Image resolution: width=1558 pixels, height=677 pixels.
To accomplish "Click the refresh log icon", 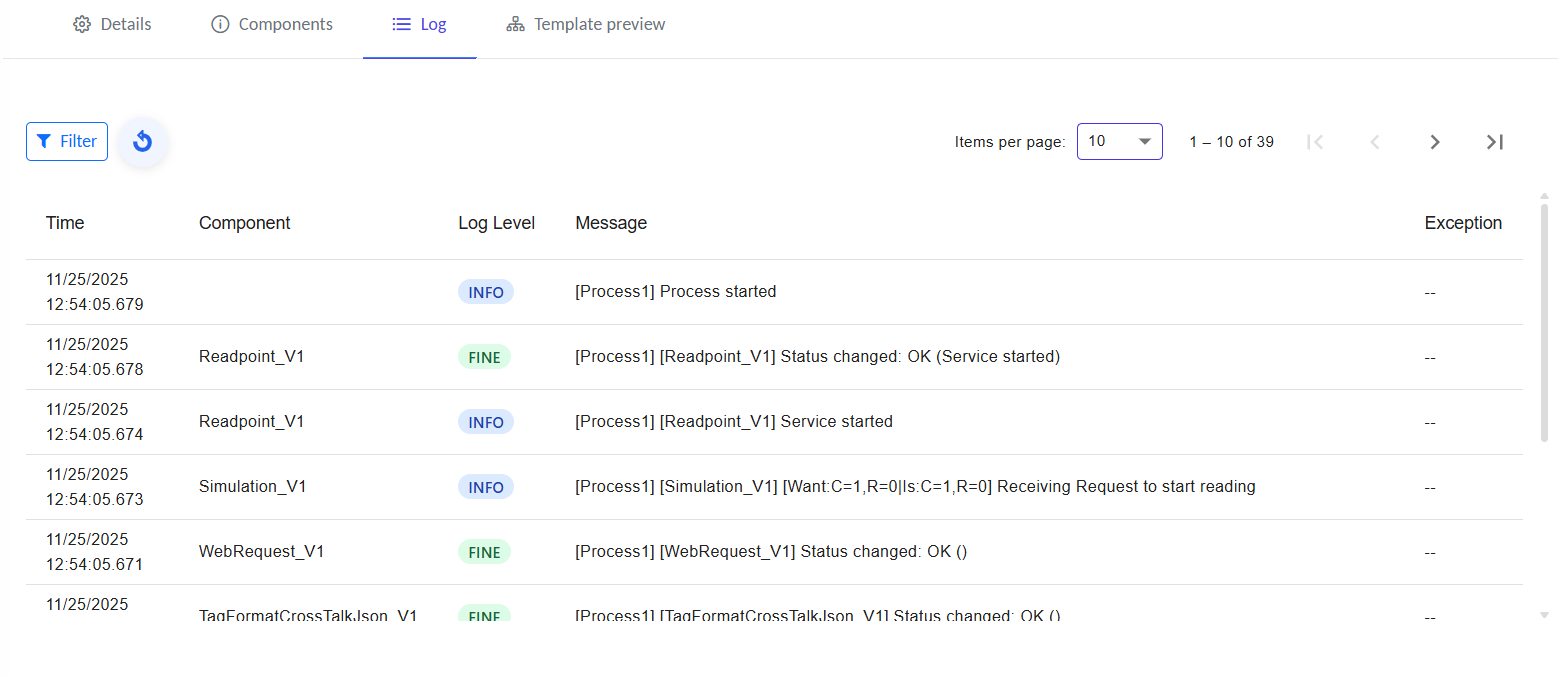I will pyautogui.click(x=143, y=142).
